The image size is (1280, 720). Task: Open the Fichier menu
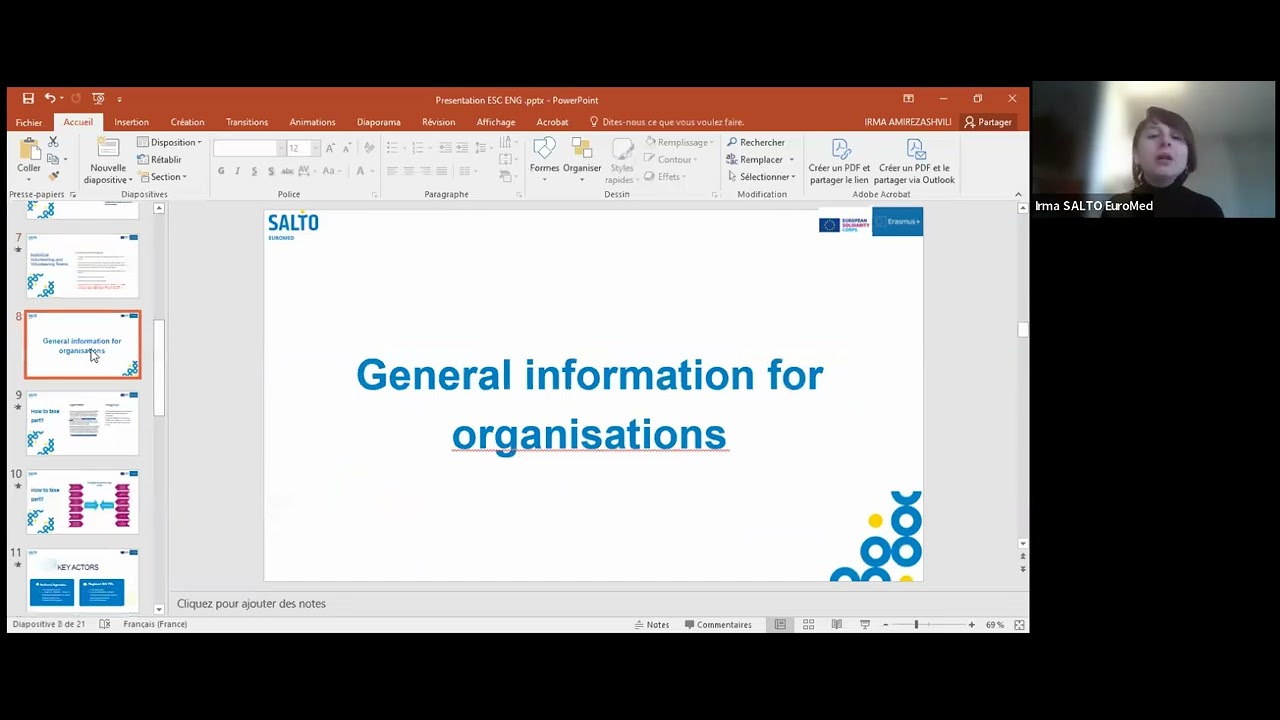(28, 122)
